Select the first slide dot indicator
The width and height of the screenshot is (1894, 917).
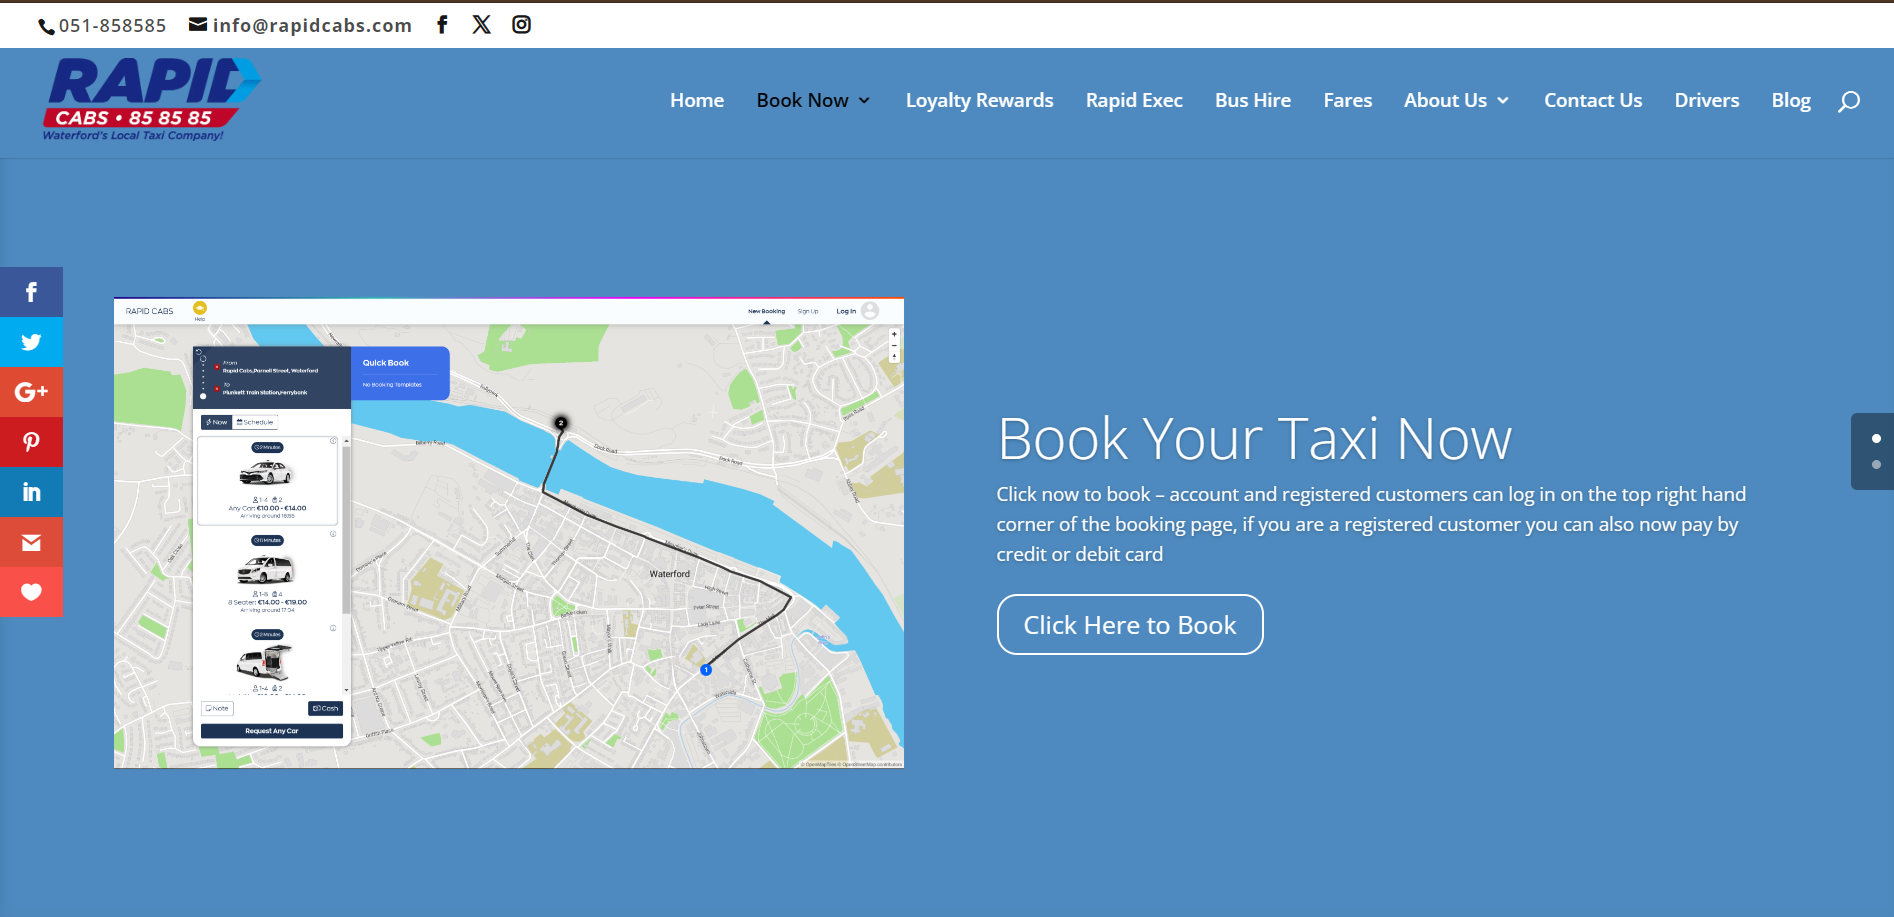[x=1876, y=439]
